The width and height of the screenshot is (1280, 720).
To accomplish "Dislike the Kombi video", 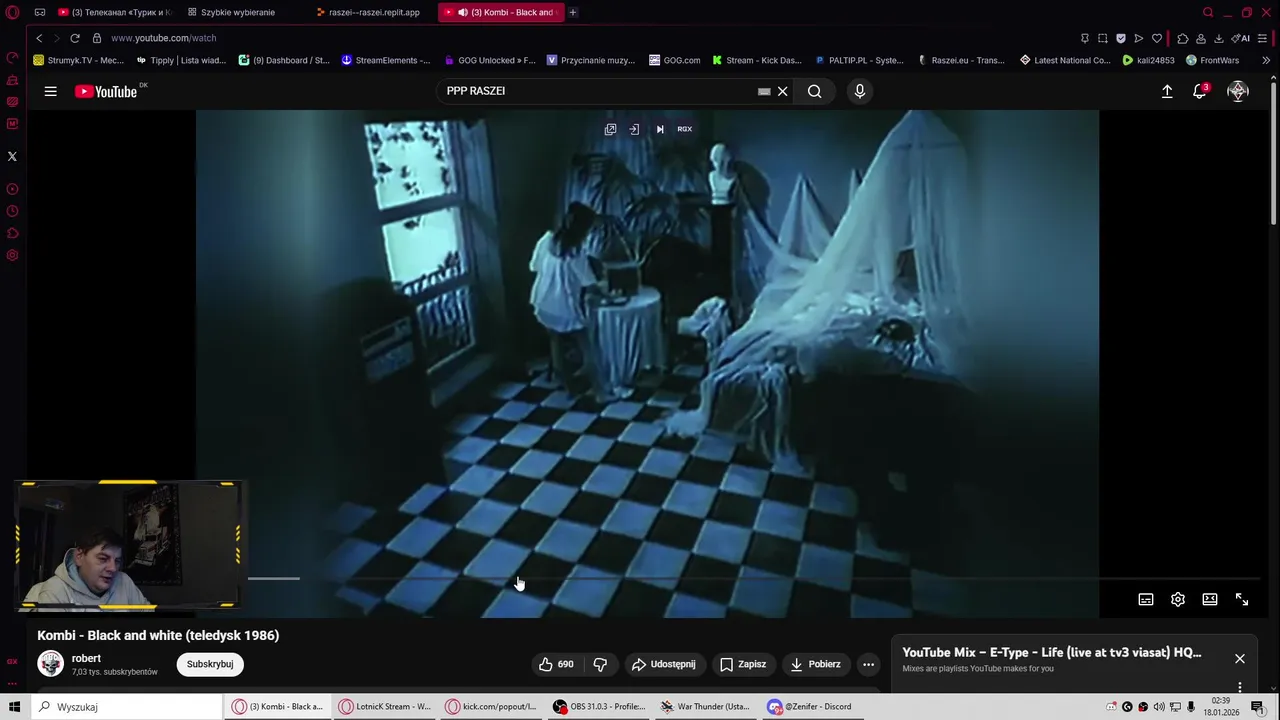I will 600,664.
